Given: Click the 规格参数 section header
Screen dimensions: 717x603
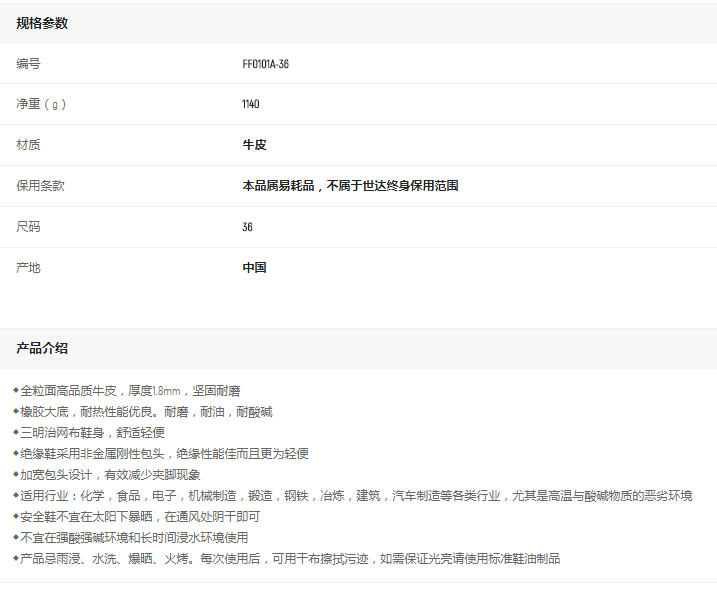Looking at the screenshot, I should coord(42,23).
